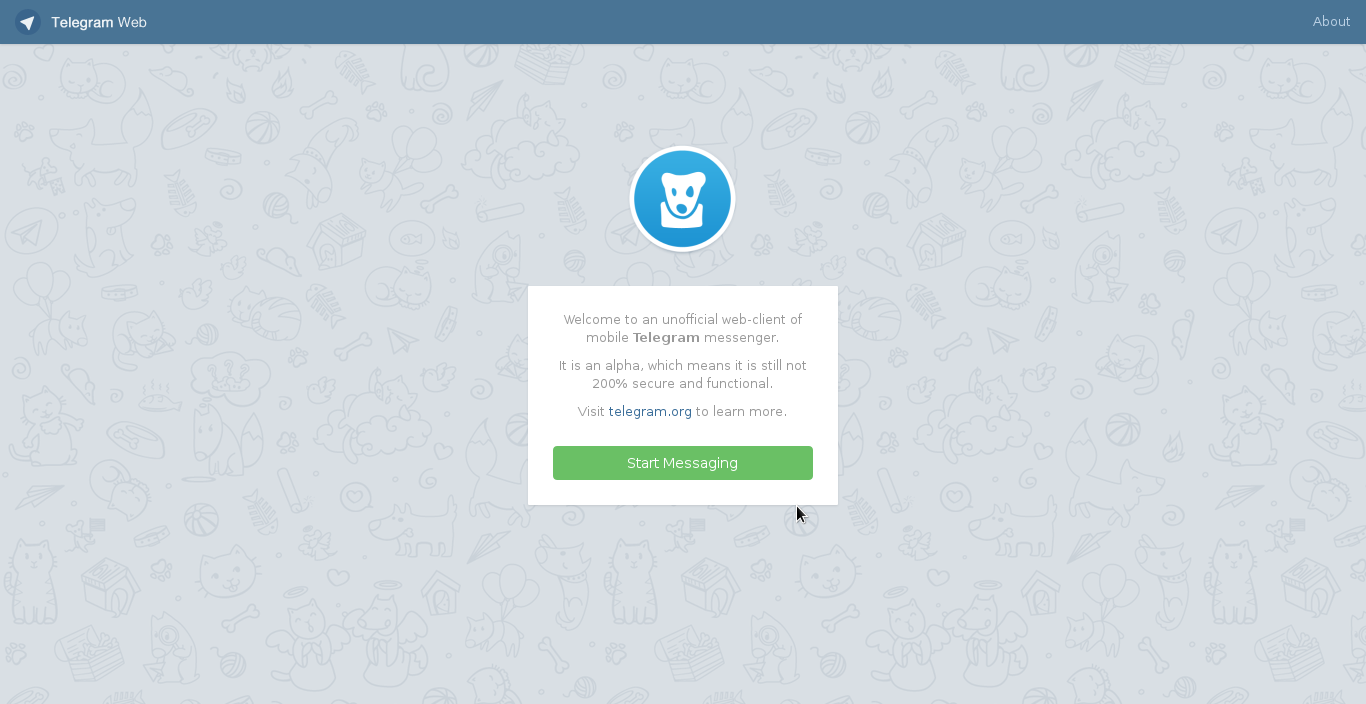Click the '200% secure and functional' line

pos(683,384)
